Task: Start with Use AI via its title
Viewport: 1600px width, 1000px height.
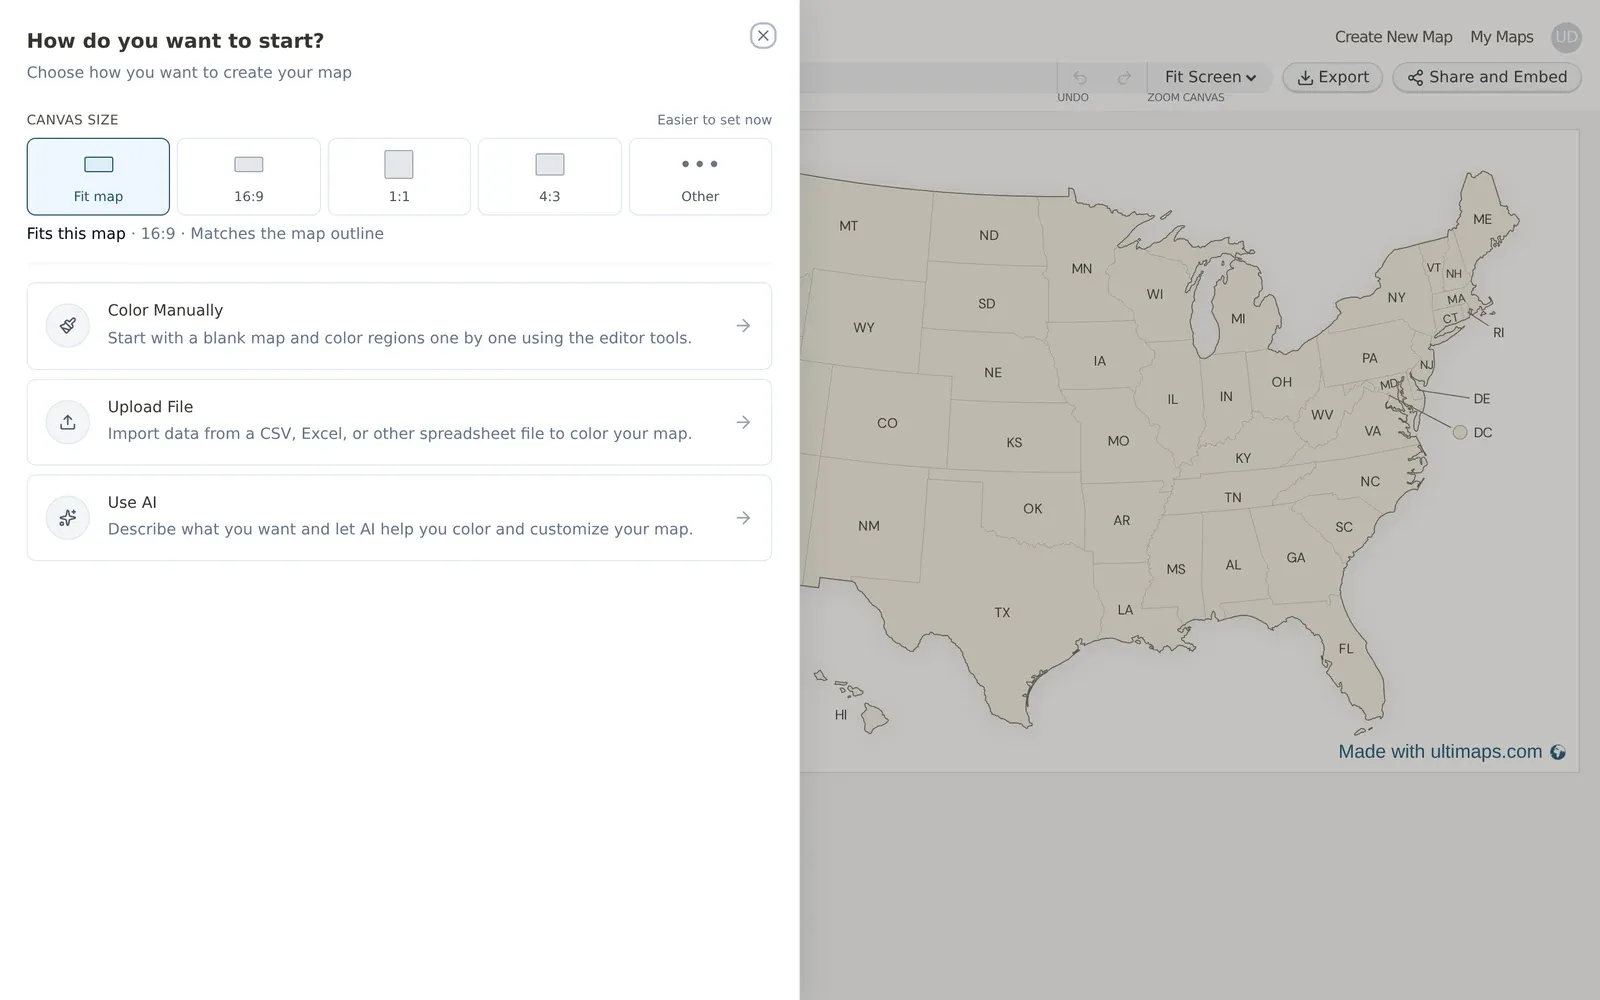Action: (132, 502)
